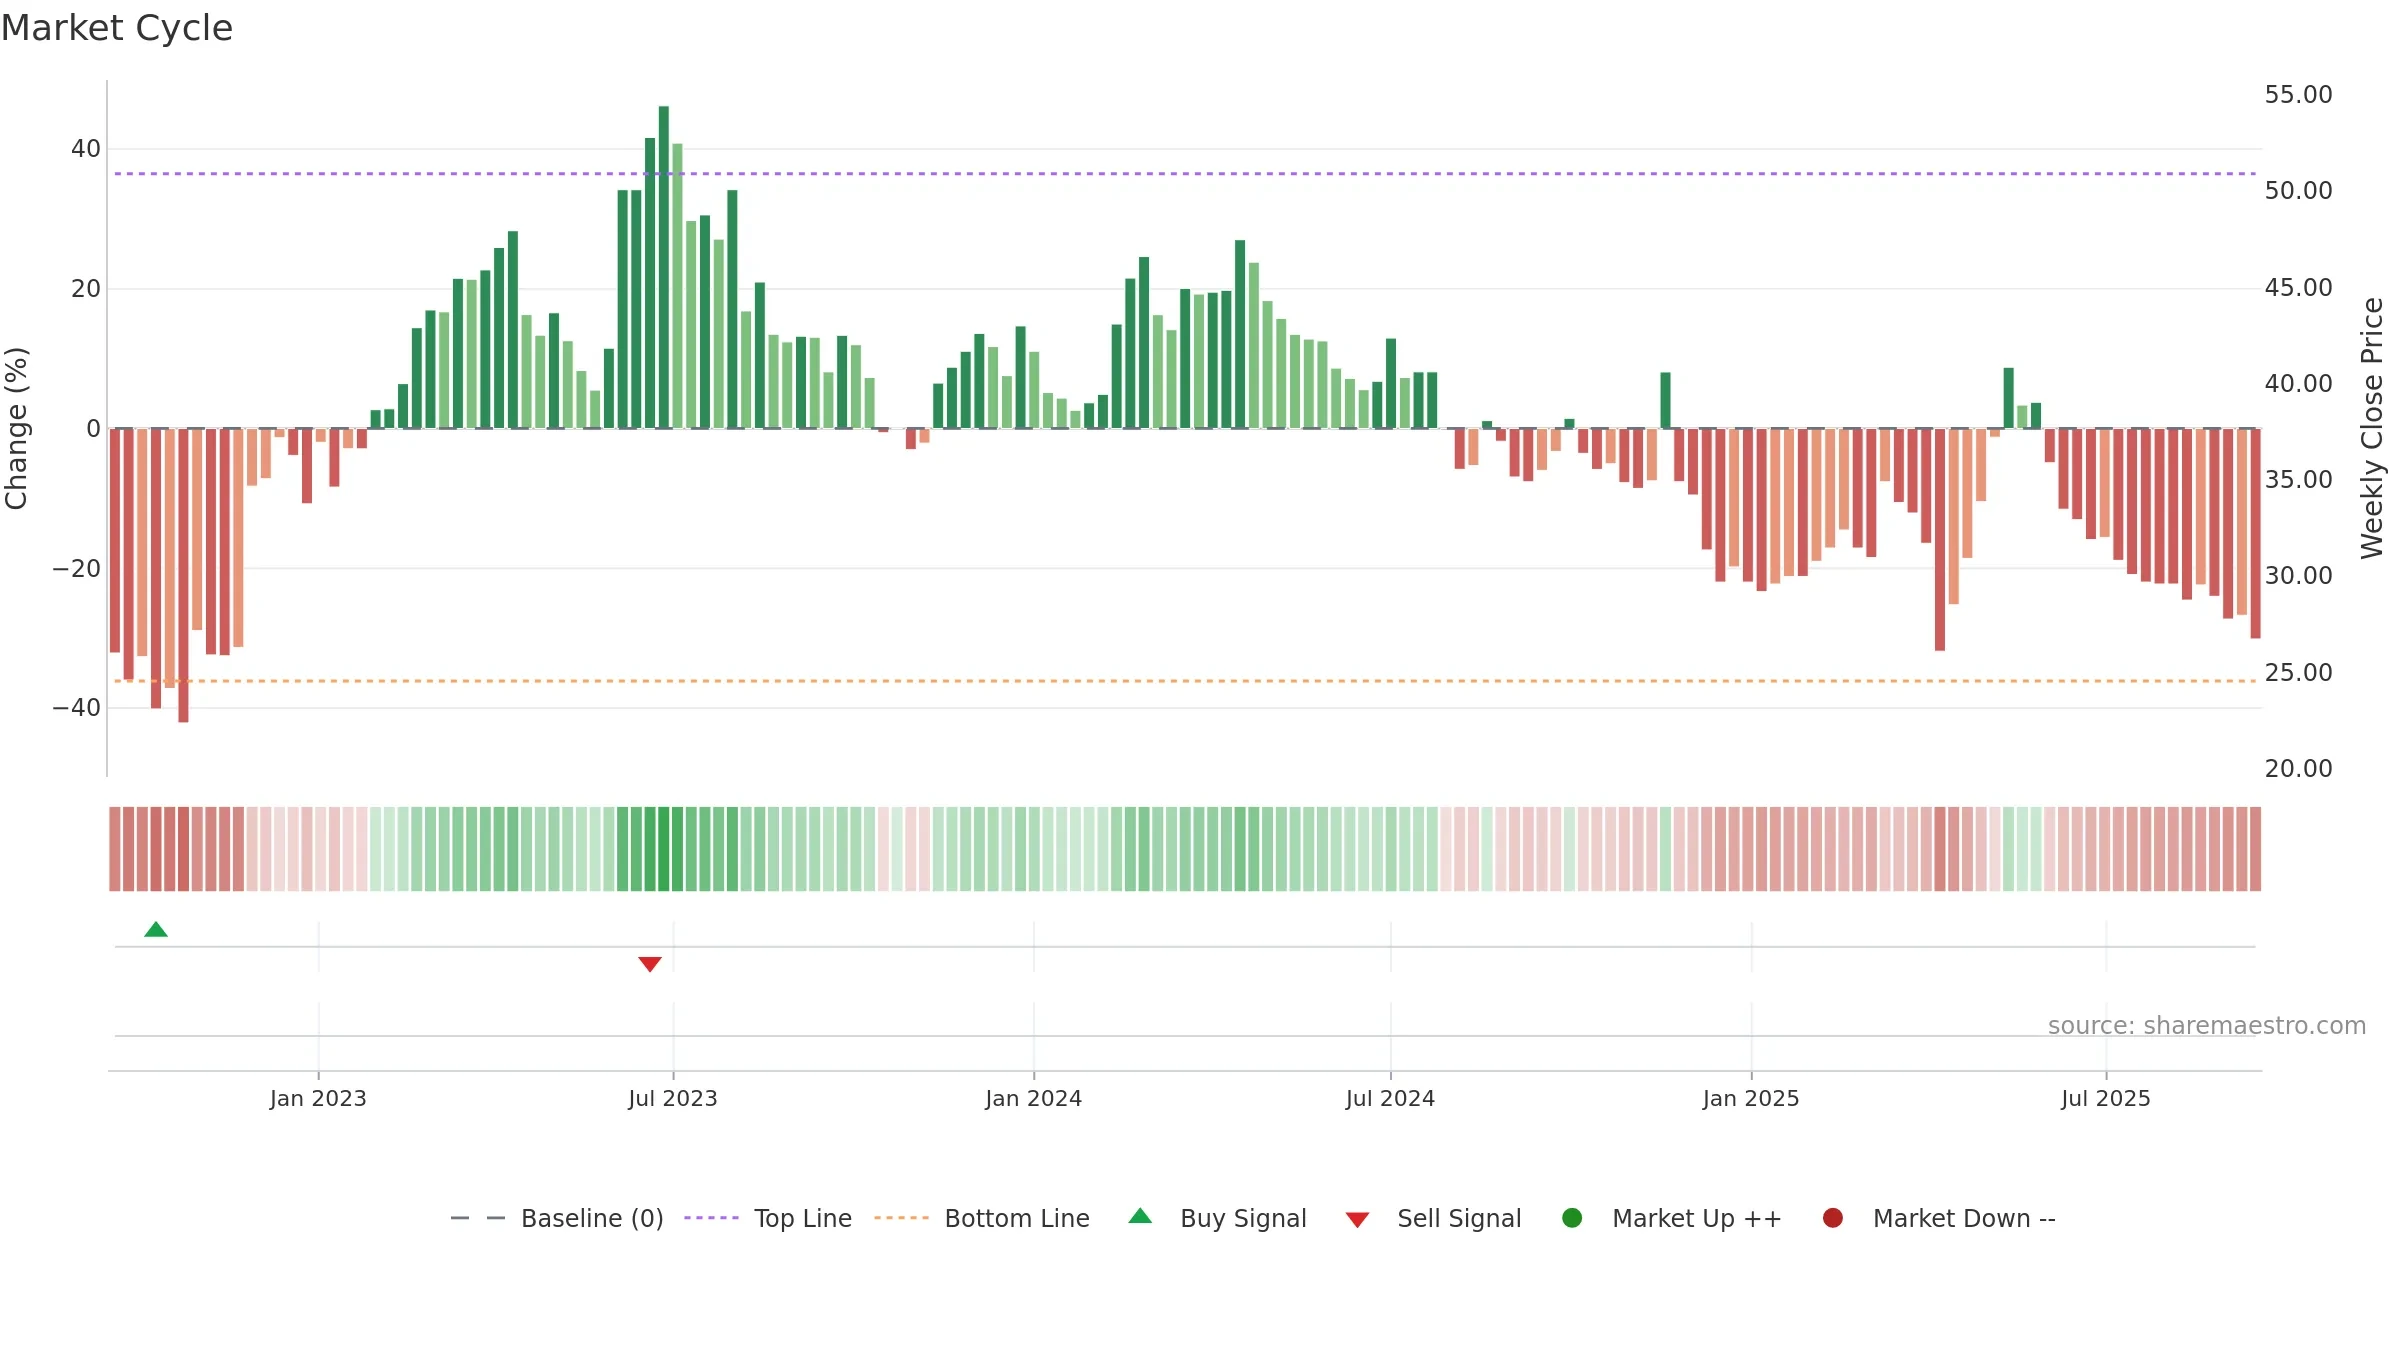Click the 40.00 price axis label
Viewport: 2400px width, 1350px height.
[x=2298, y=383]
